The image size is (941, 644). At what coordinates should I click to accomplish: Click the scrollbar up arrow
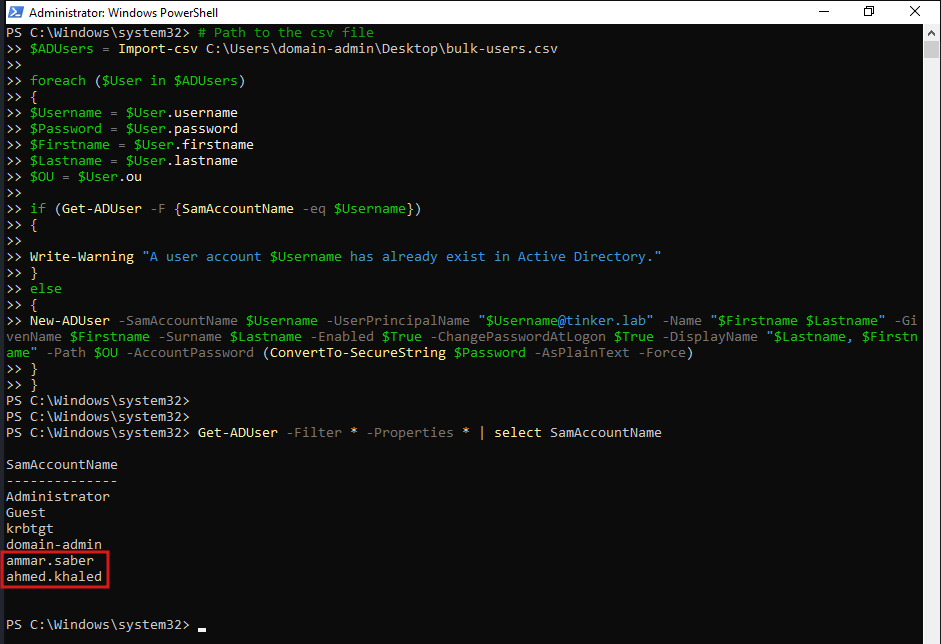click(932, 32)
